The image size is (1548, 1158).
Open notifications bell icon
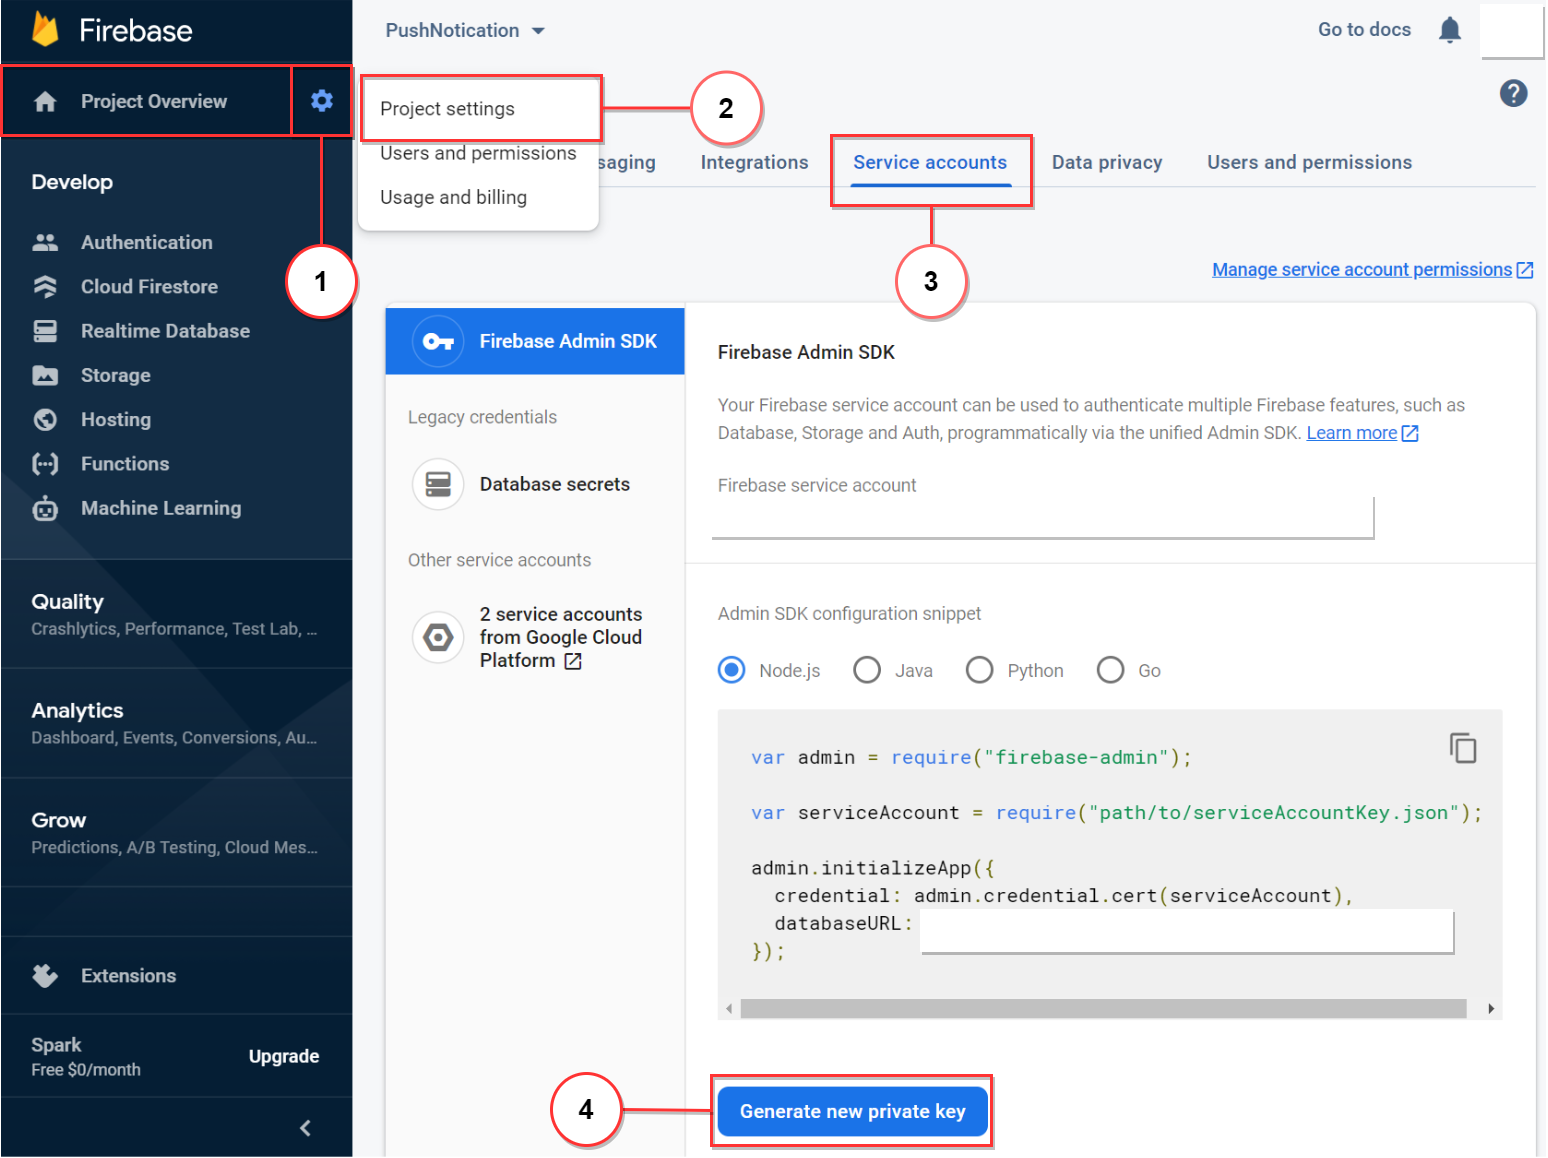pos(1450,30)
